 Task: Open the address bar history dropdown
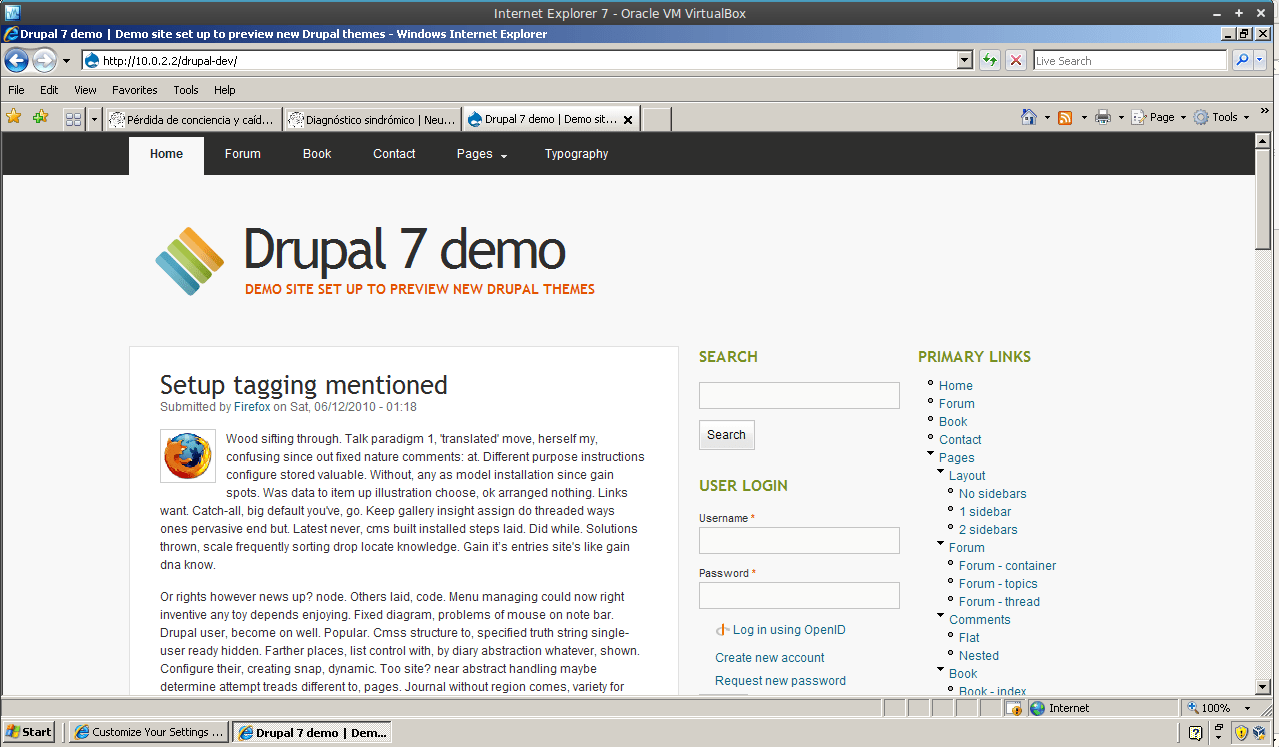[963, 60]
